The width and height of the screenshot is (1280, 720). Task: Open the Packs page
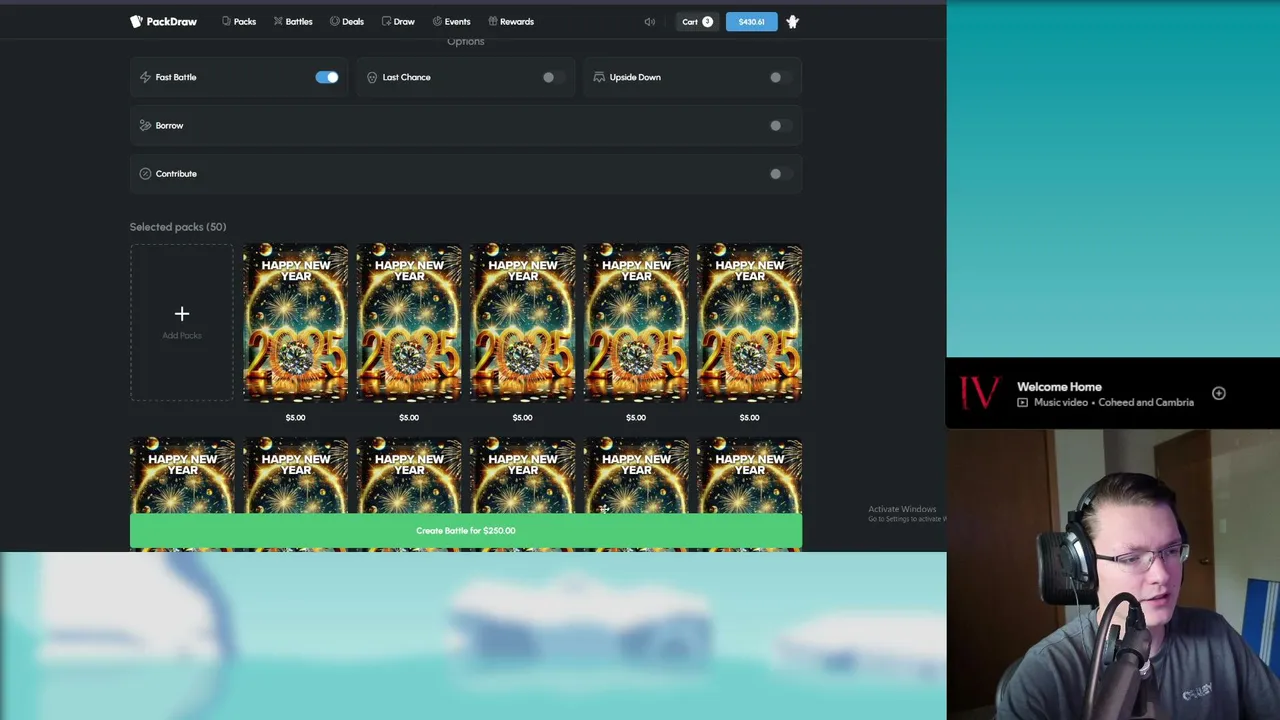click(x=239, y=21)
